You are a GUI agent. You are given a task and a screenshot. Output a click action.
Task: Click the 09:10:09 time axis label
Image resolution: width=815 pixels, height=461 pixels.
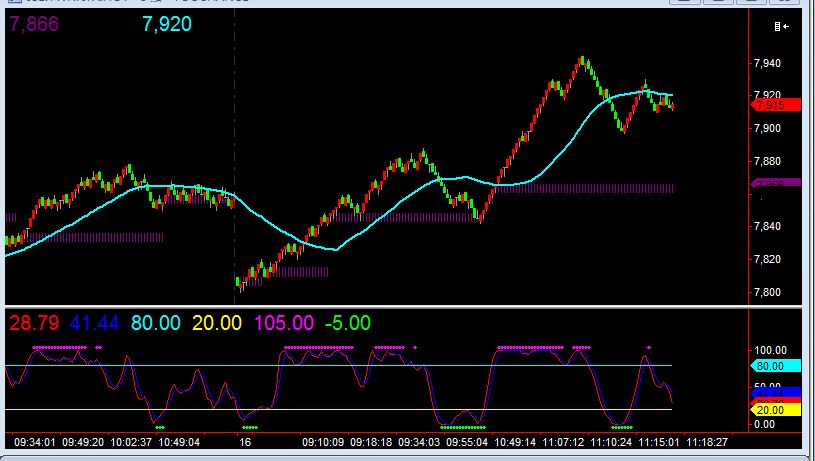tap(323, 442)
